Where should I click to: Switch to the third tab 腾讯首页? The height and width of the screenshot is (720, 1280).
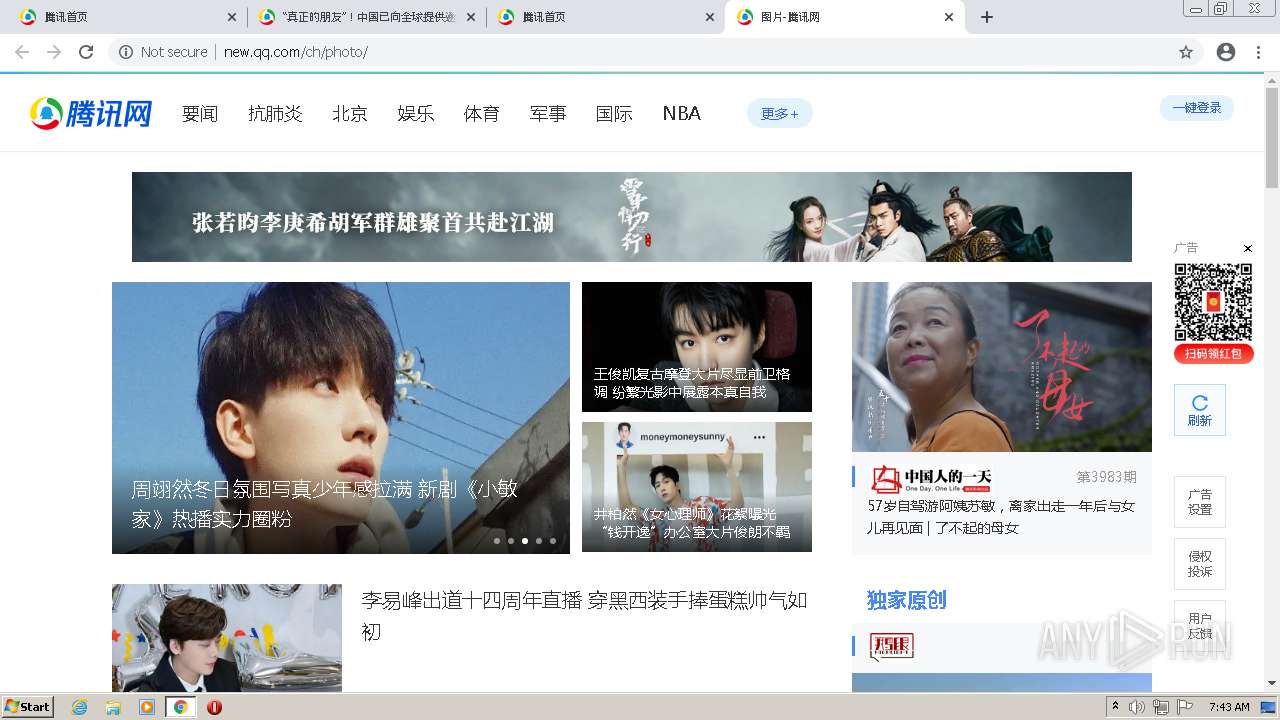(605, 17)
